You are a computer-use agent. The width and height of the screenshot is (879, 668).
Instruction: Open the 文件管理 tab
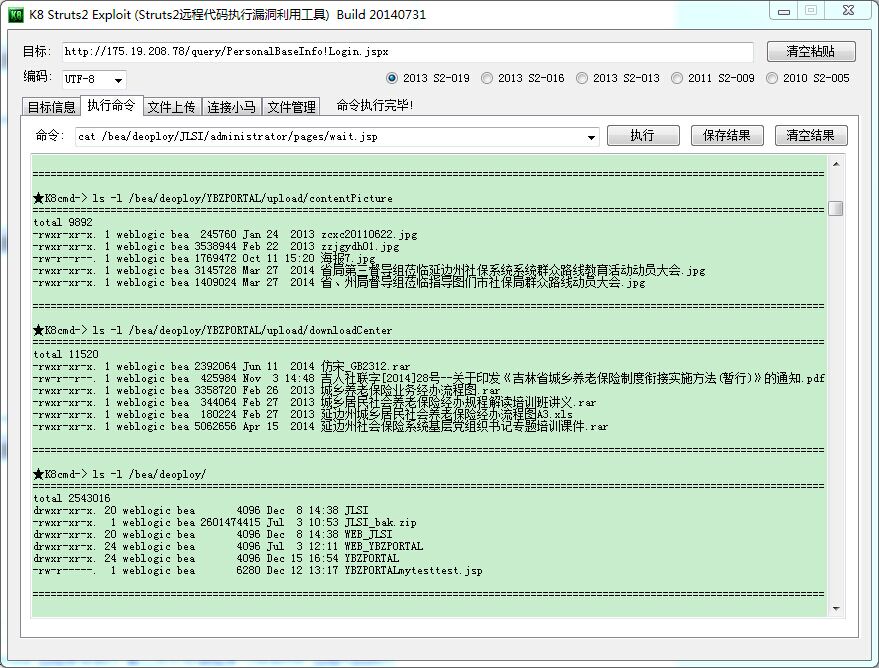coord(292,106)
